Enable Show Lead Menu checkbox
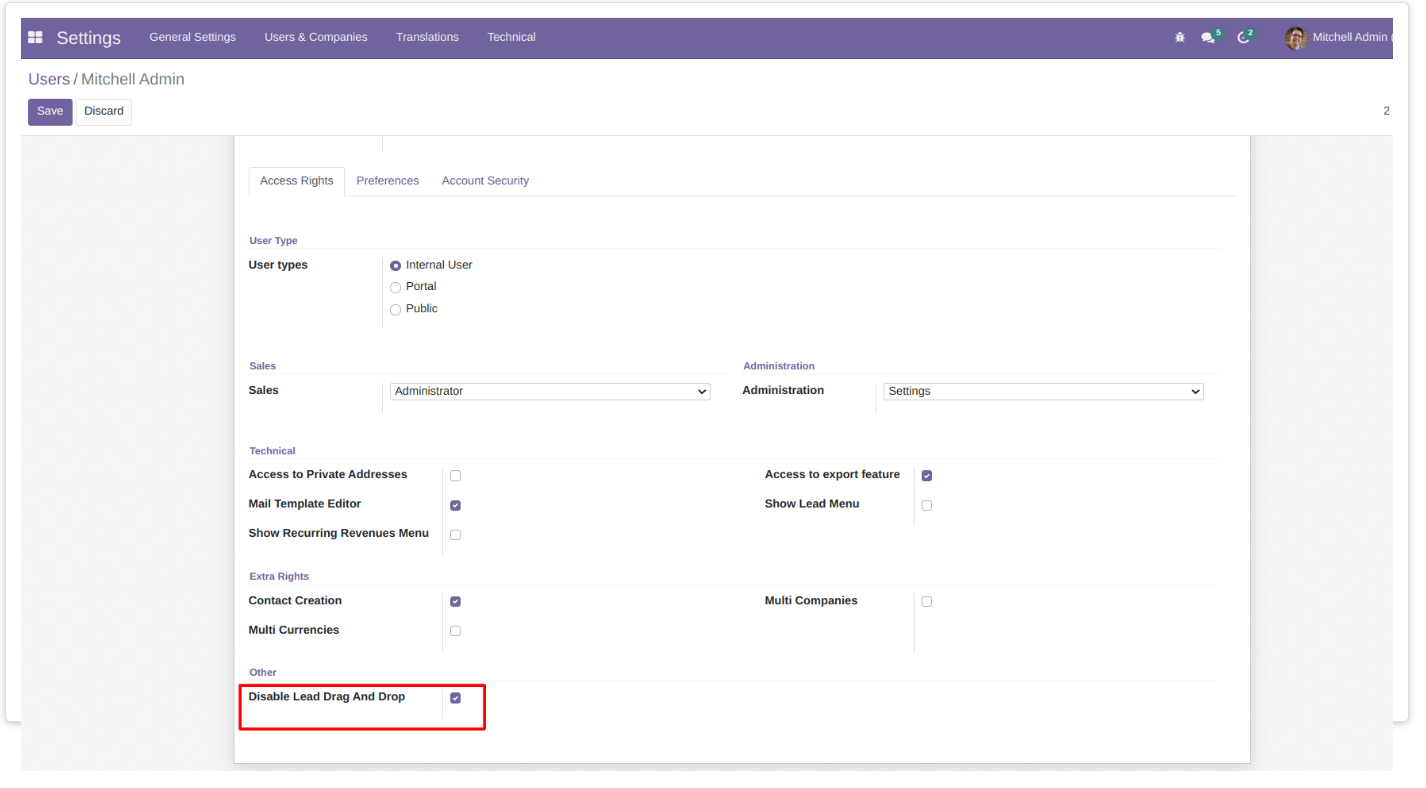Viewport: 1426px width, 788px height. pos(927,506)
